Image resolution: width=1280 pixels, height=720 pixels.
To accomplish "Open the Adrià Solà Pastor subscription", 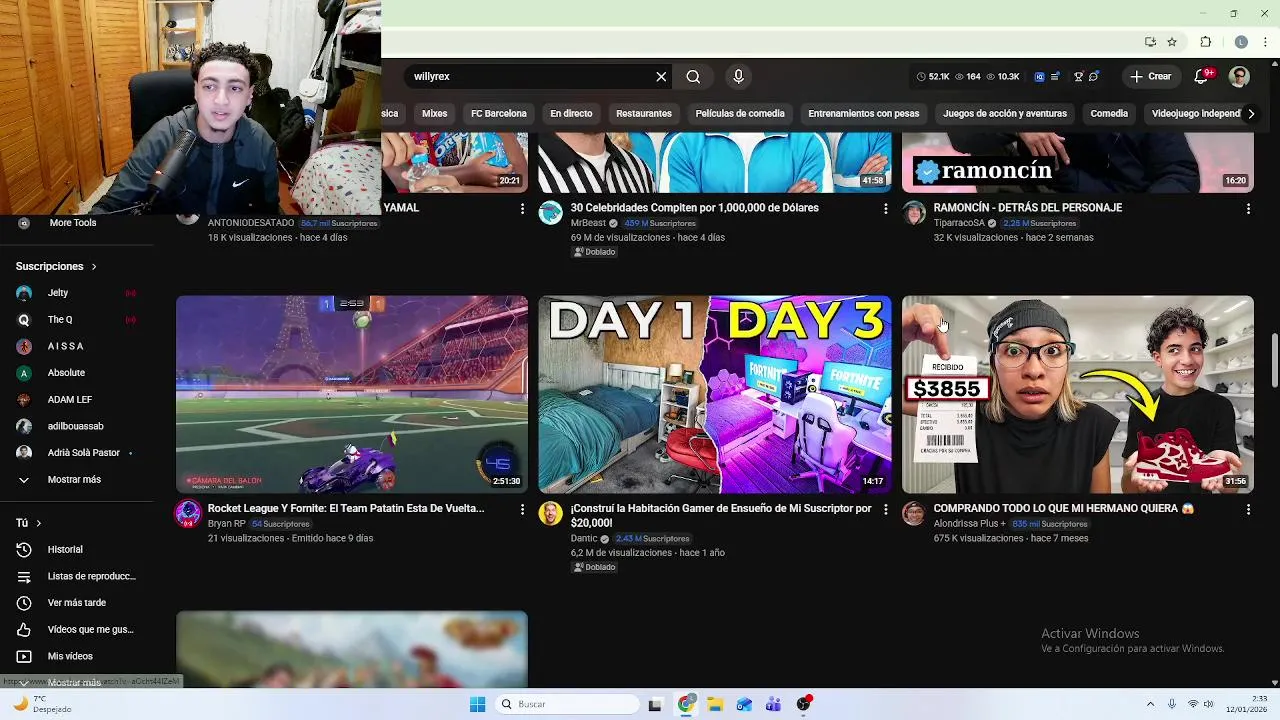I will point(76,453).
